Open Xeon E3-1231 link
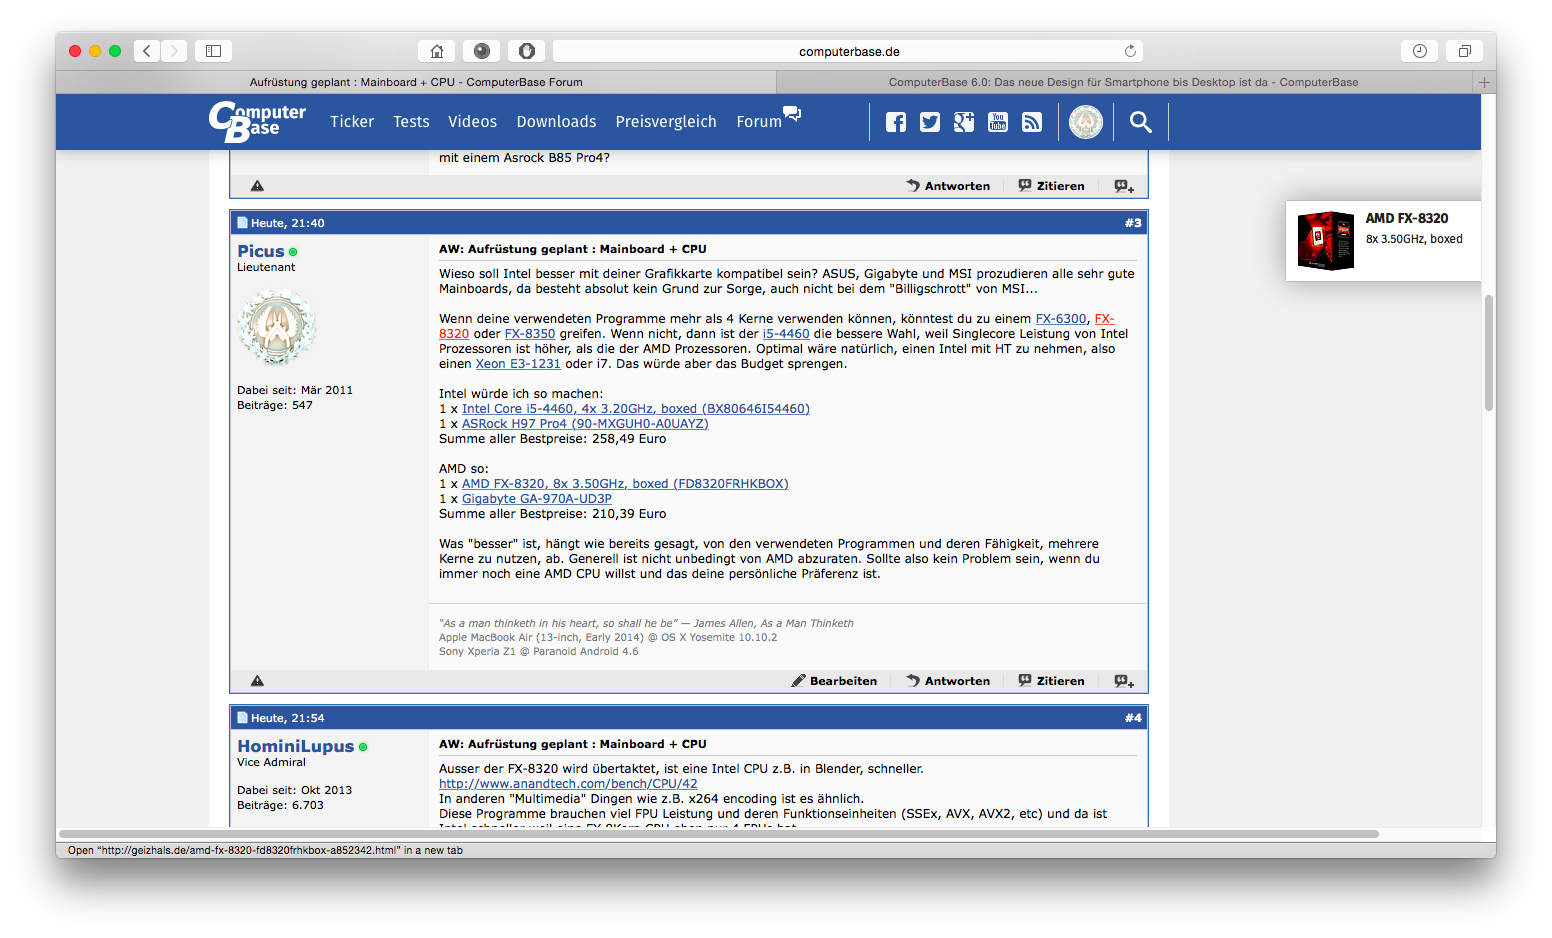Image resolution: width=1552 pixels, height=938 pixels. click(518, 364)
